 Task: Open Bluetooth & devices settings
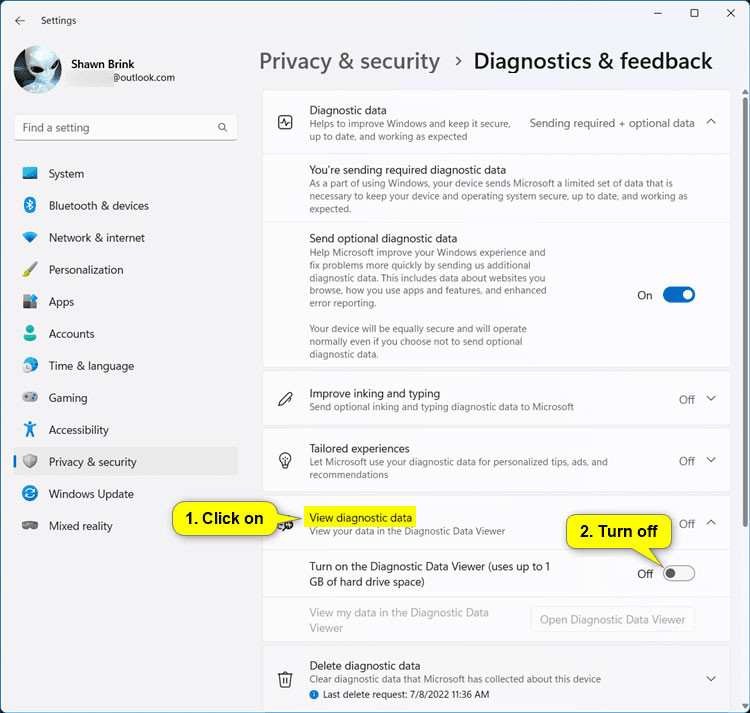98,206
